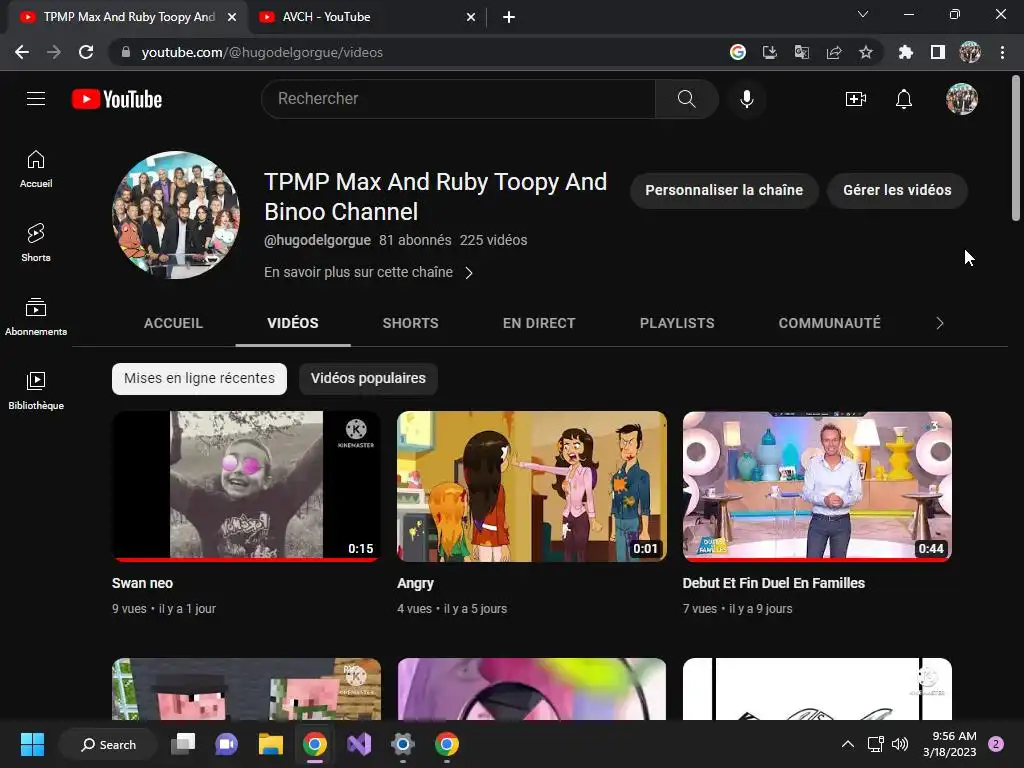Click the channel profile picture

coord(176,215)
